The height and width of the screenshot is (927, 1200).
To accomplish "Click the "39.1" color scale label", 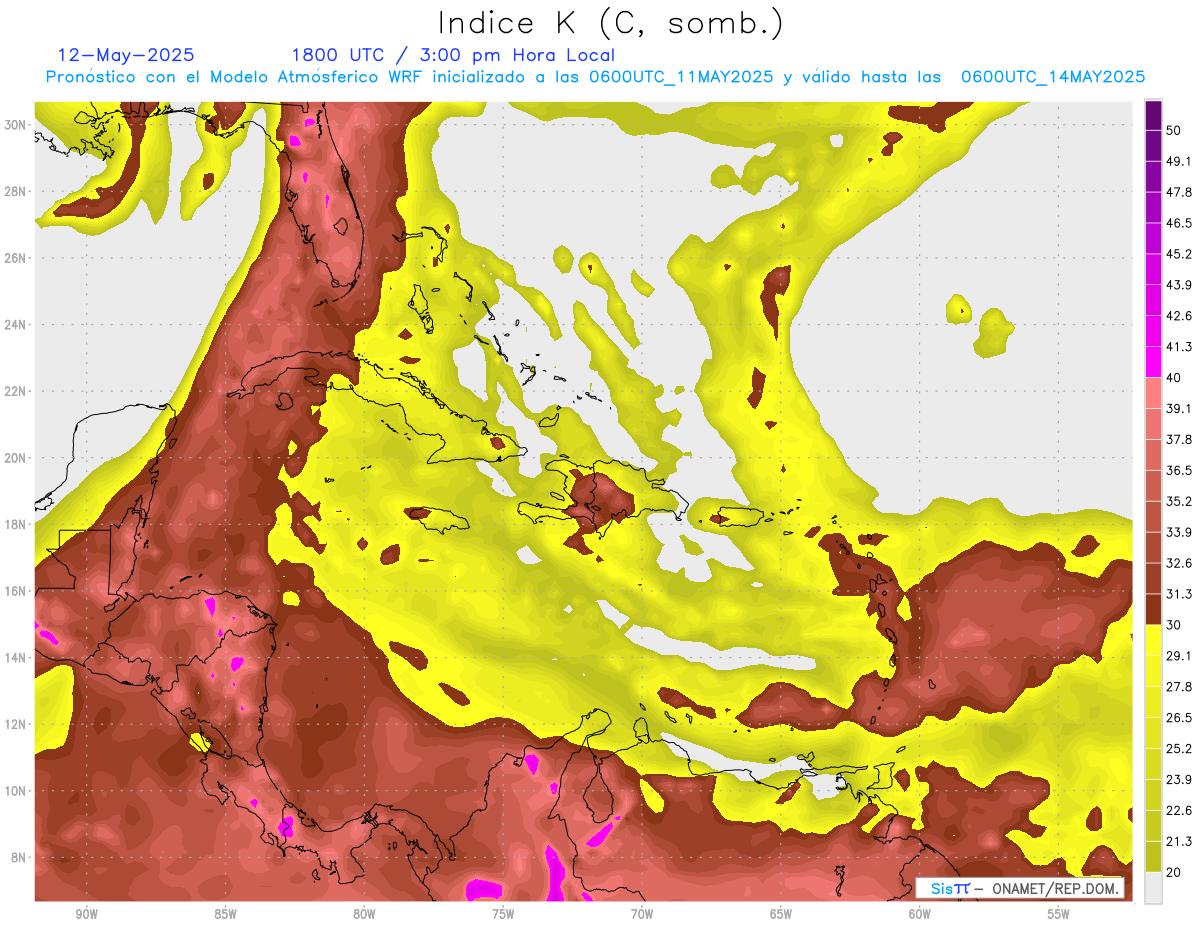I will pos(1179,409).
